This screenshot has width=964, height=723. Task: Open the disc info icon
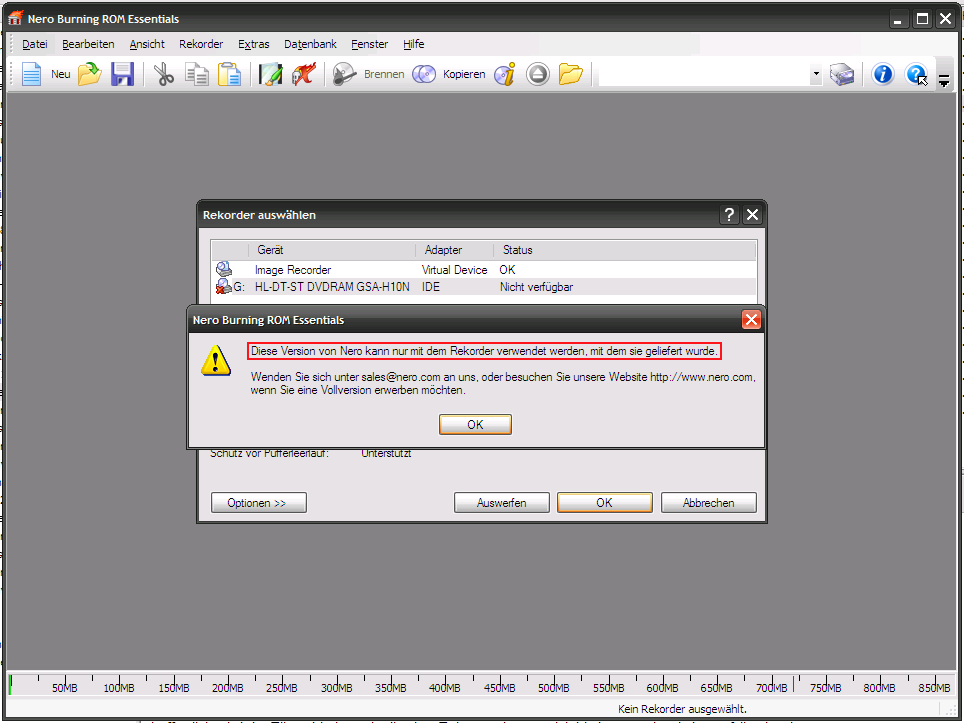(505, 74)
